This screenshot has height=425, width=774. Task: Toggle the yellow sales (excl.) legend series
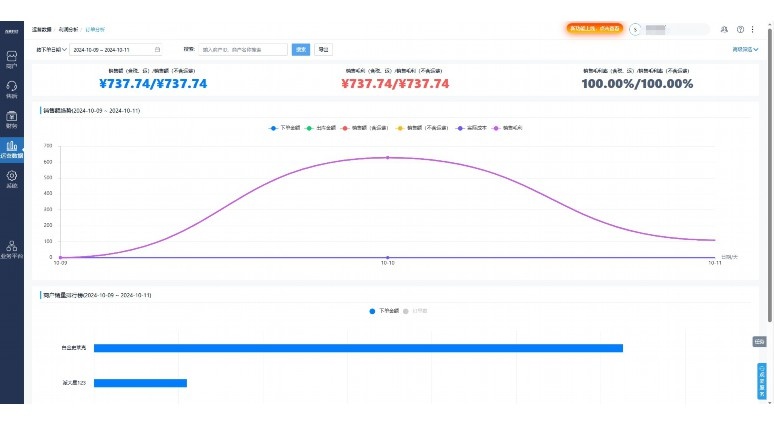(x=422, y=128)
